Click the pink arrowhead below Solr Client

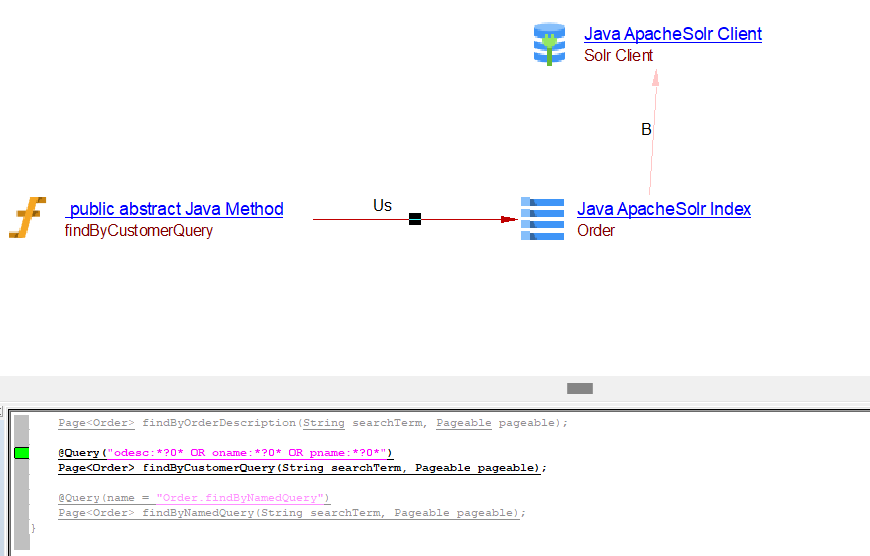click(x=655, y=79)
